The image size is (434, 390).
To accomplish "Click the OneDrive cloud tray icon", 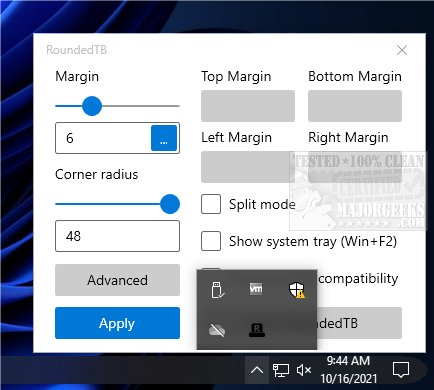I will 217,330.
